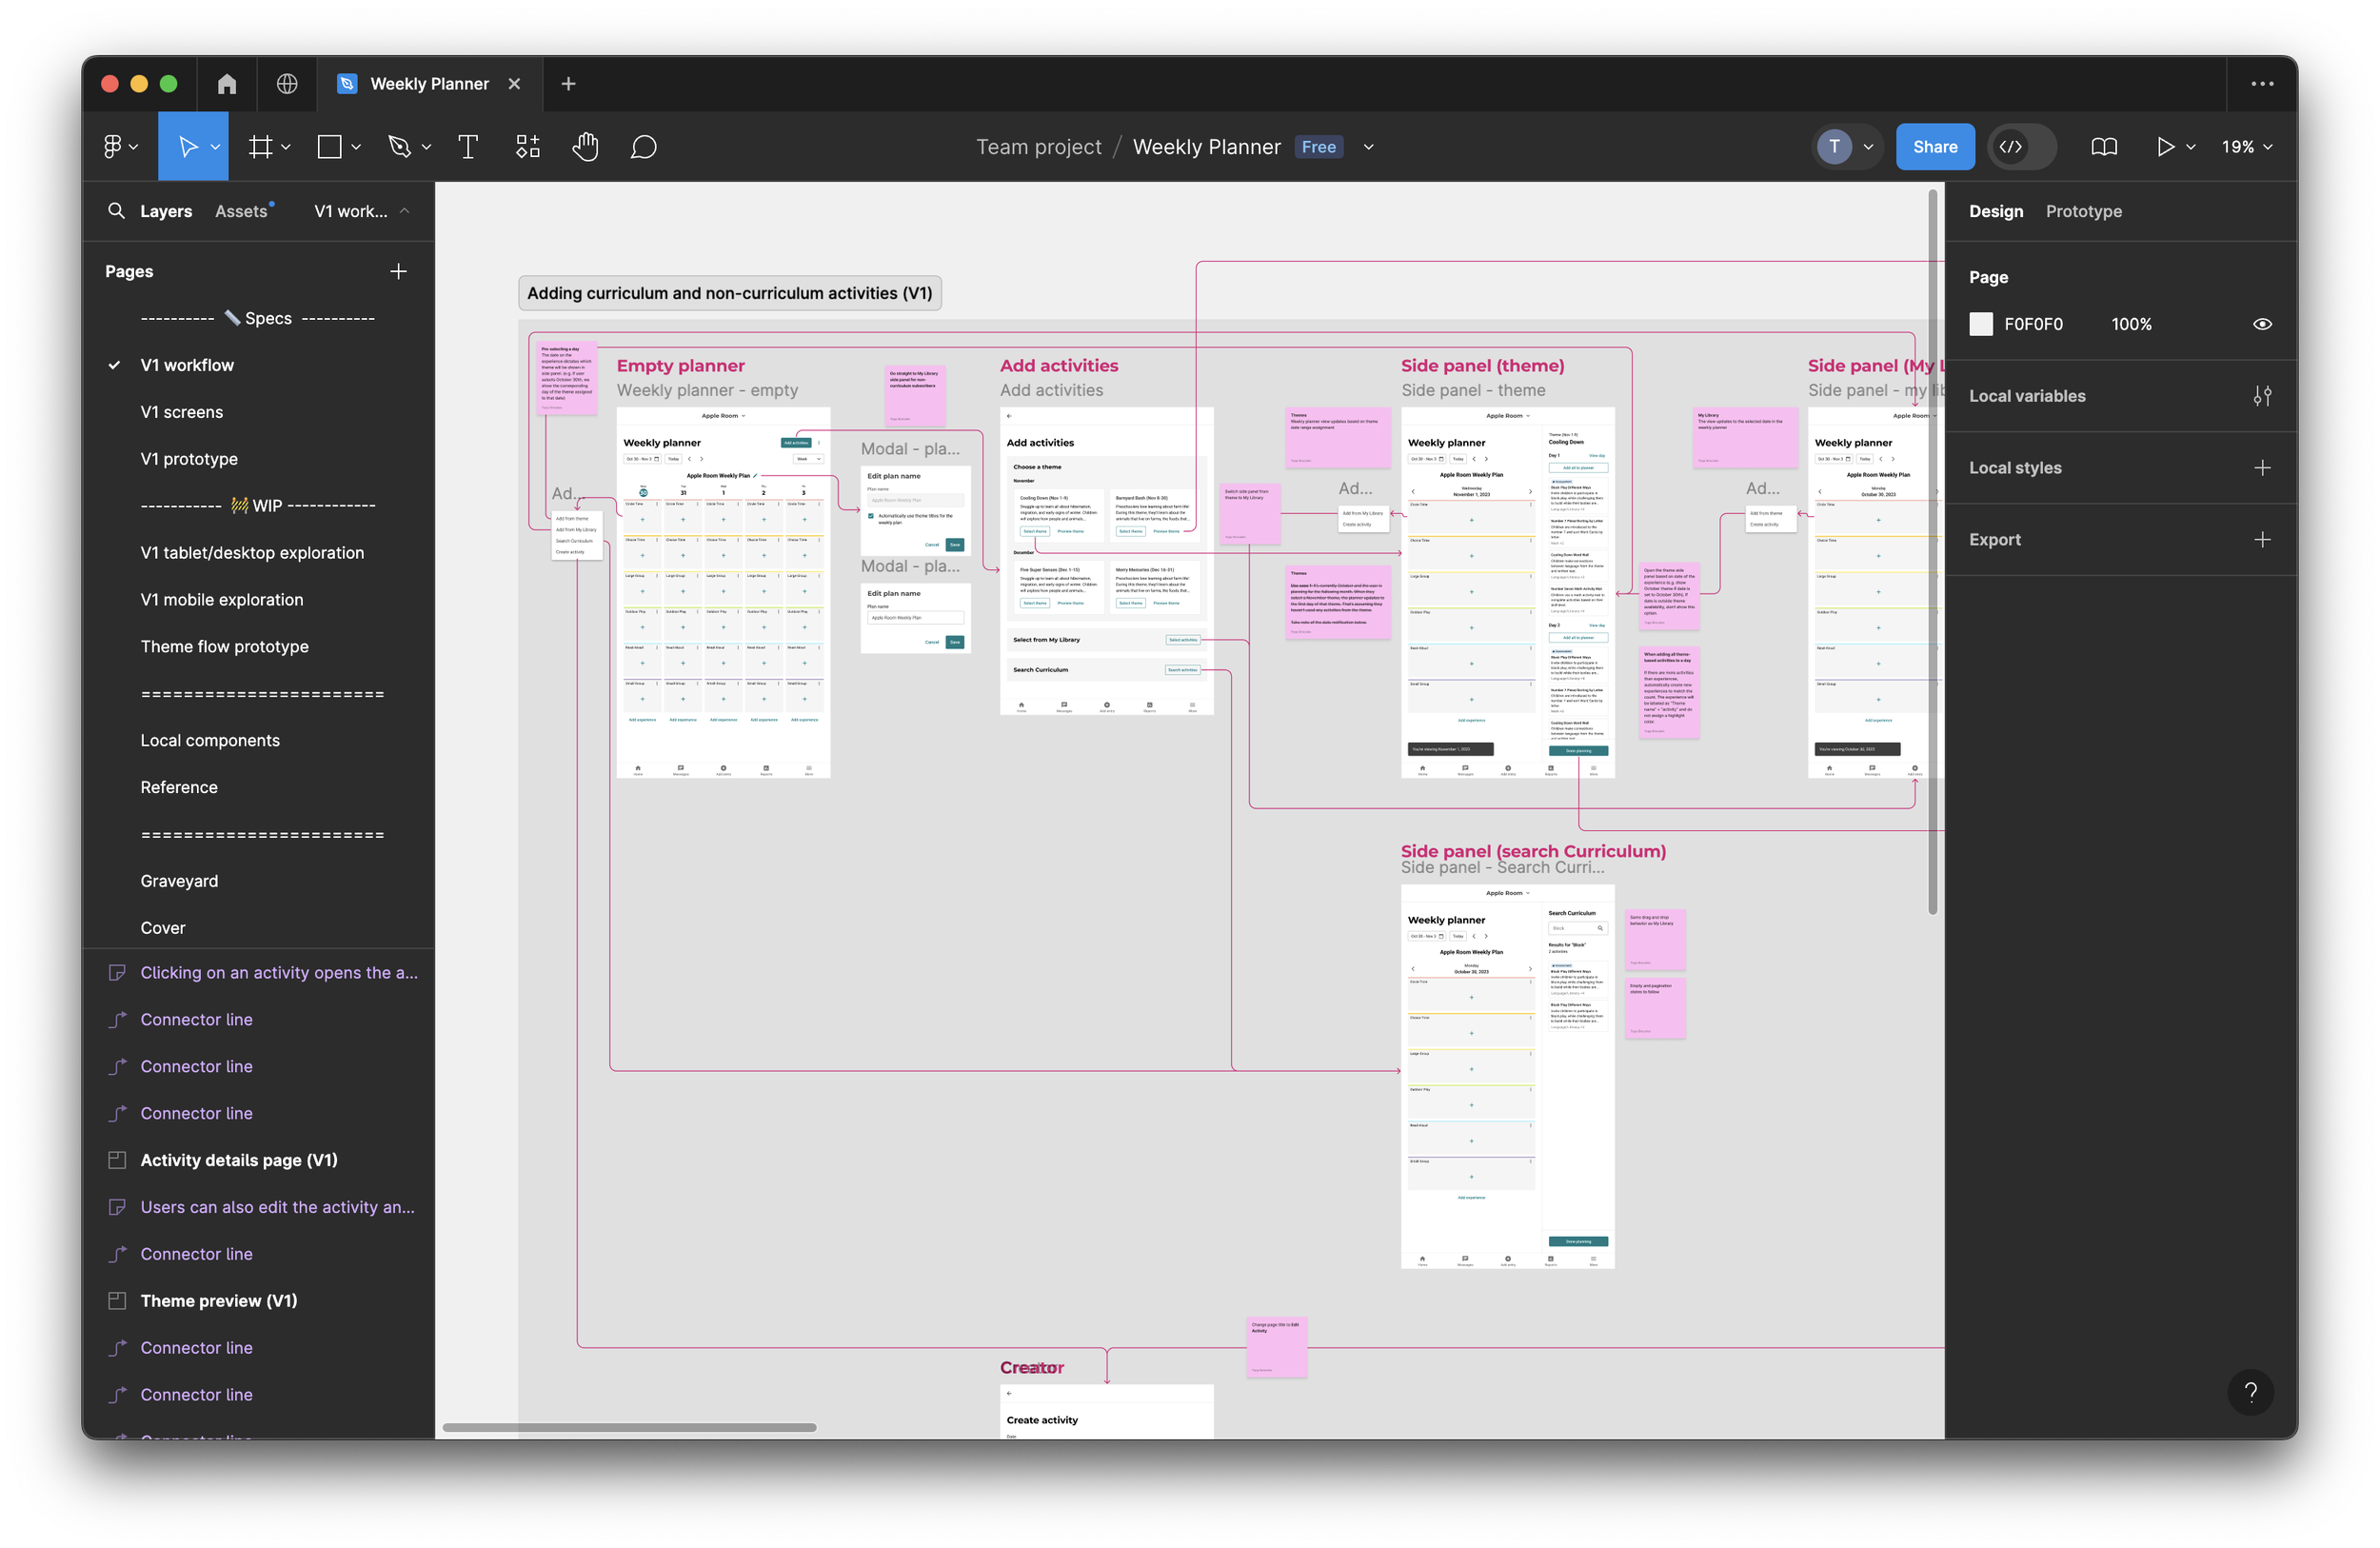Screen dimensions: 2380x1548
Task: Open the Graveyard page
Action: (179, 881)
